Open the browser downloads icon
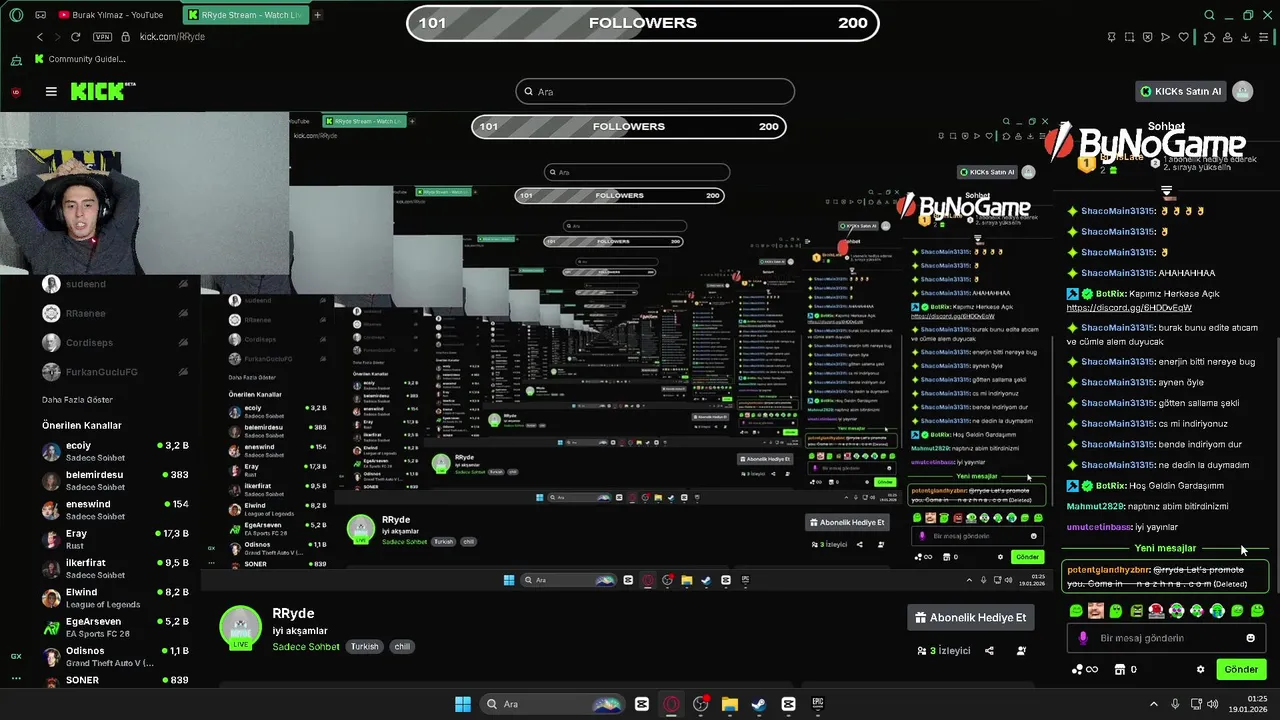 point(1246,37)
